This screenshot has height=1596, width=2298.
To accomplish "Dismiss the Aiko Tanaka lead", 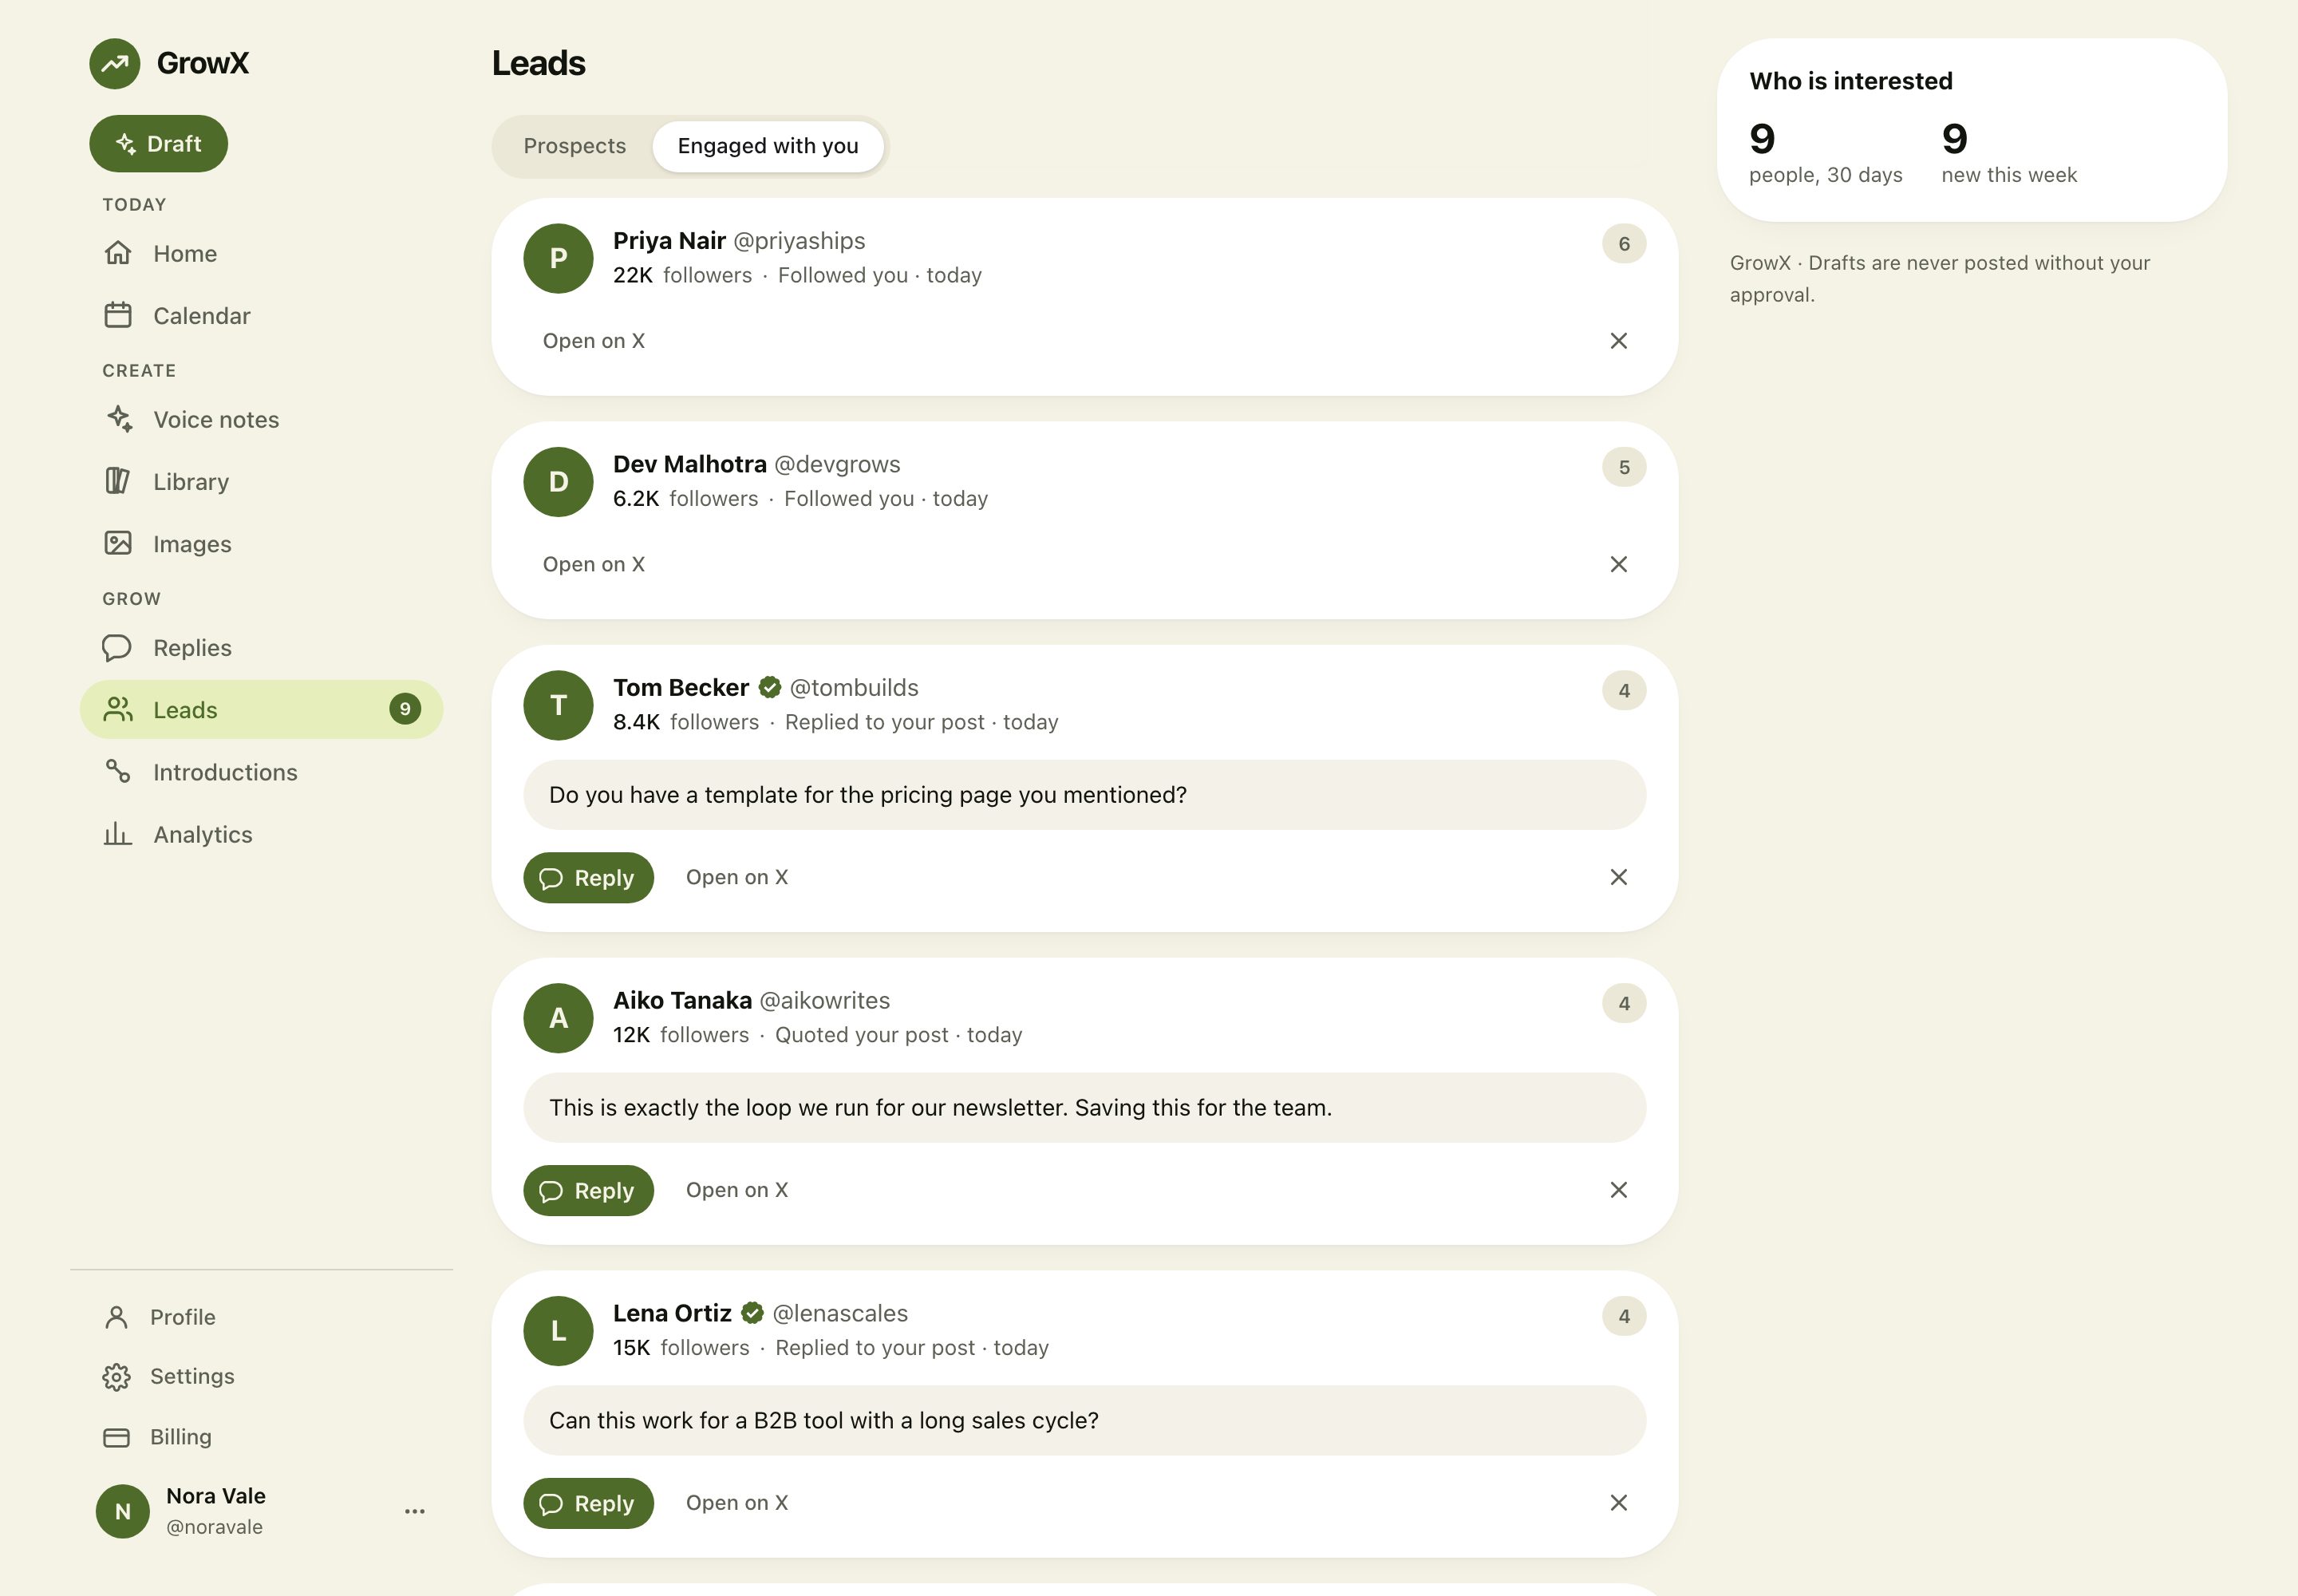I will 1619,1191.
